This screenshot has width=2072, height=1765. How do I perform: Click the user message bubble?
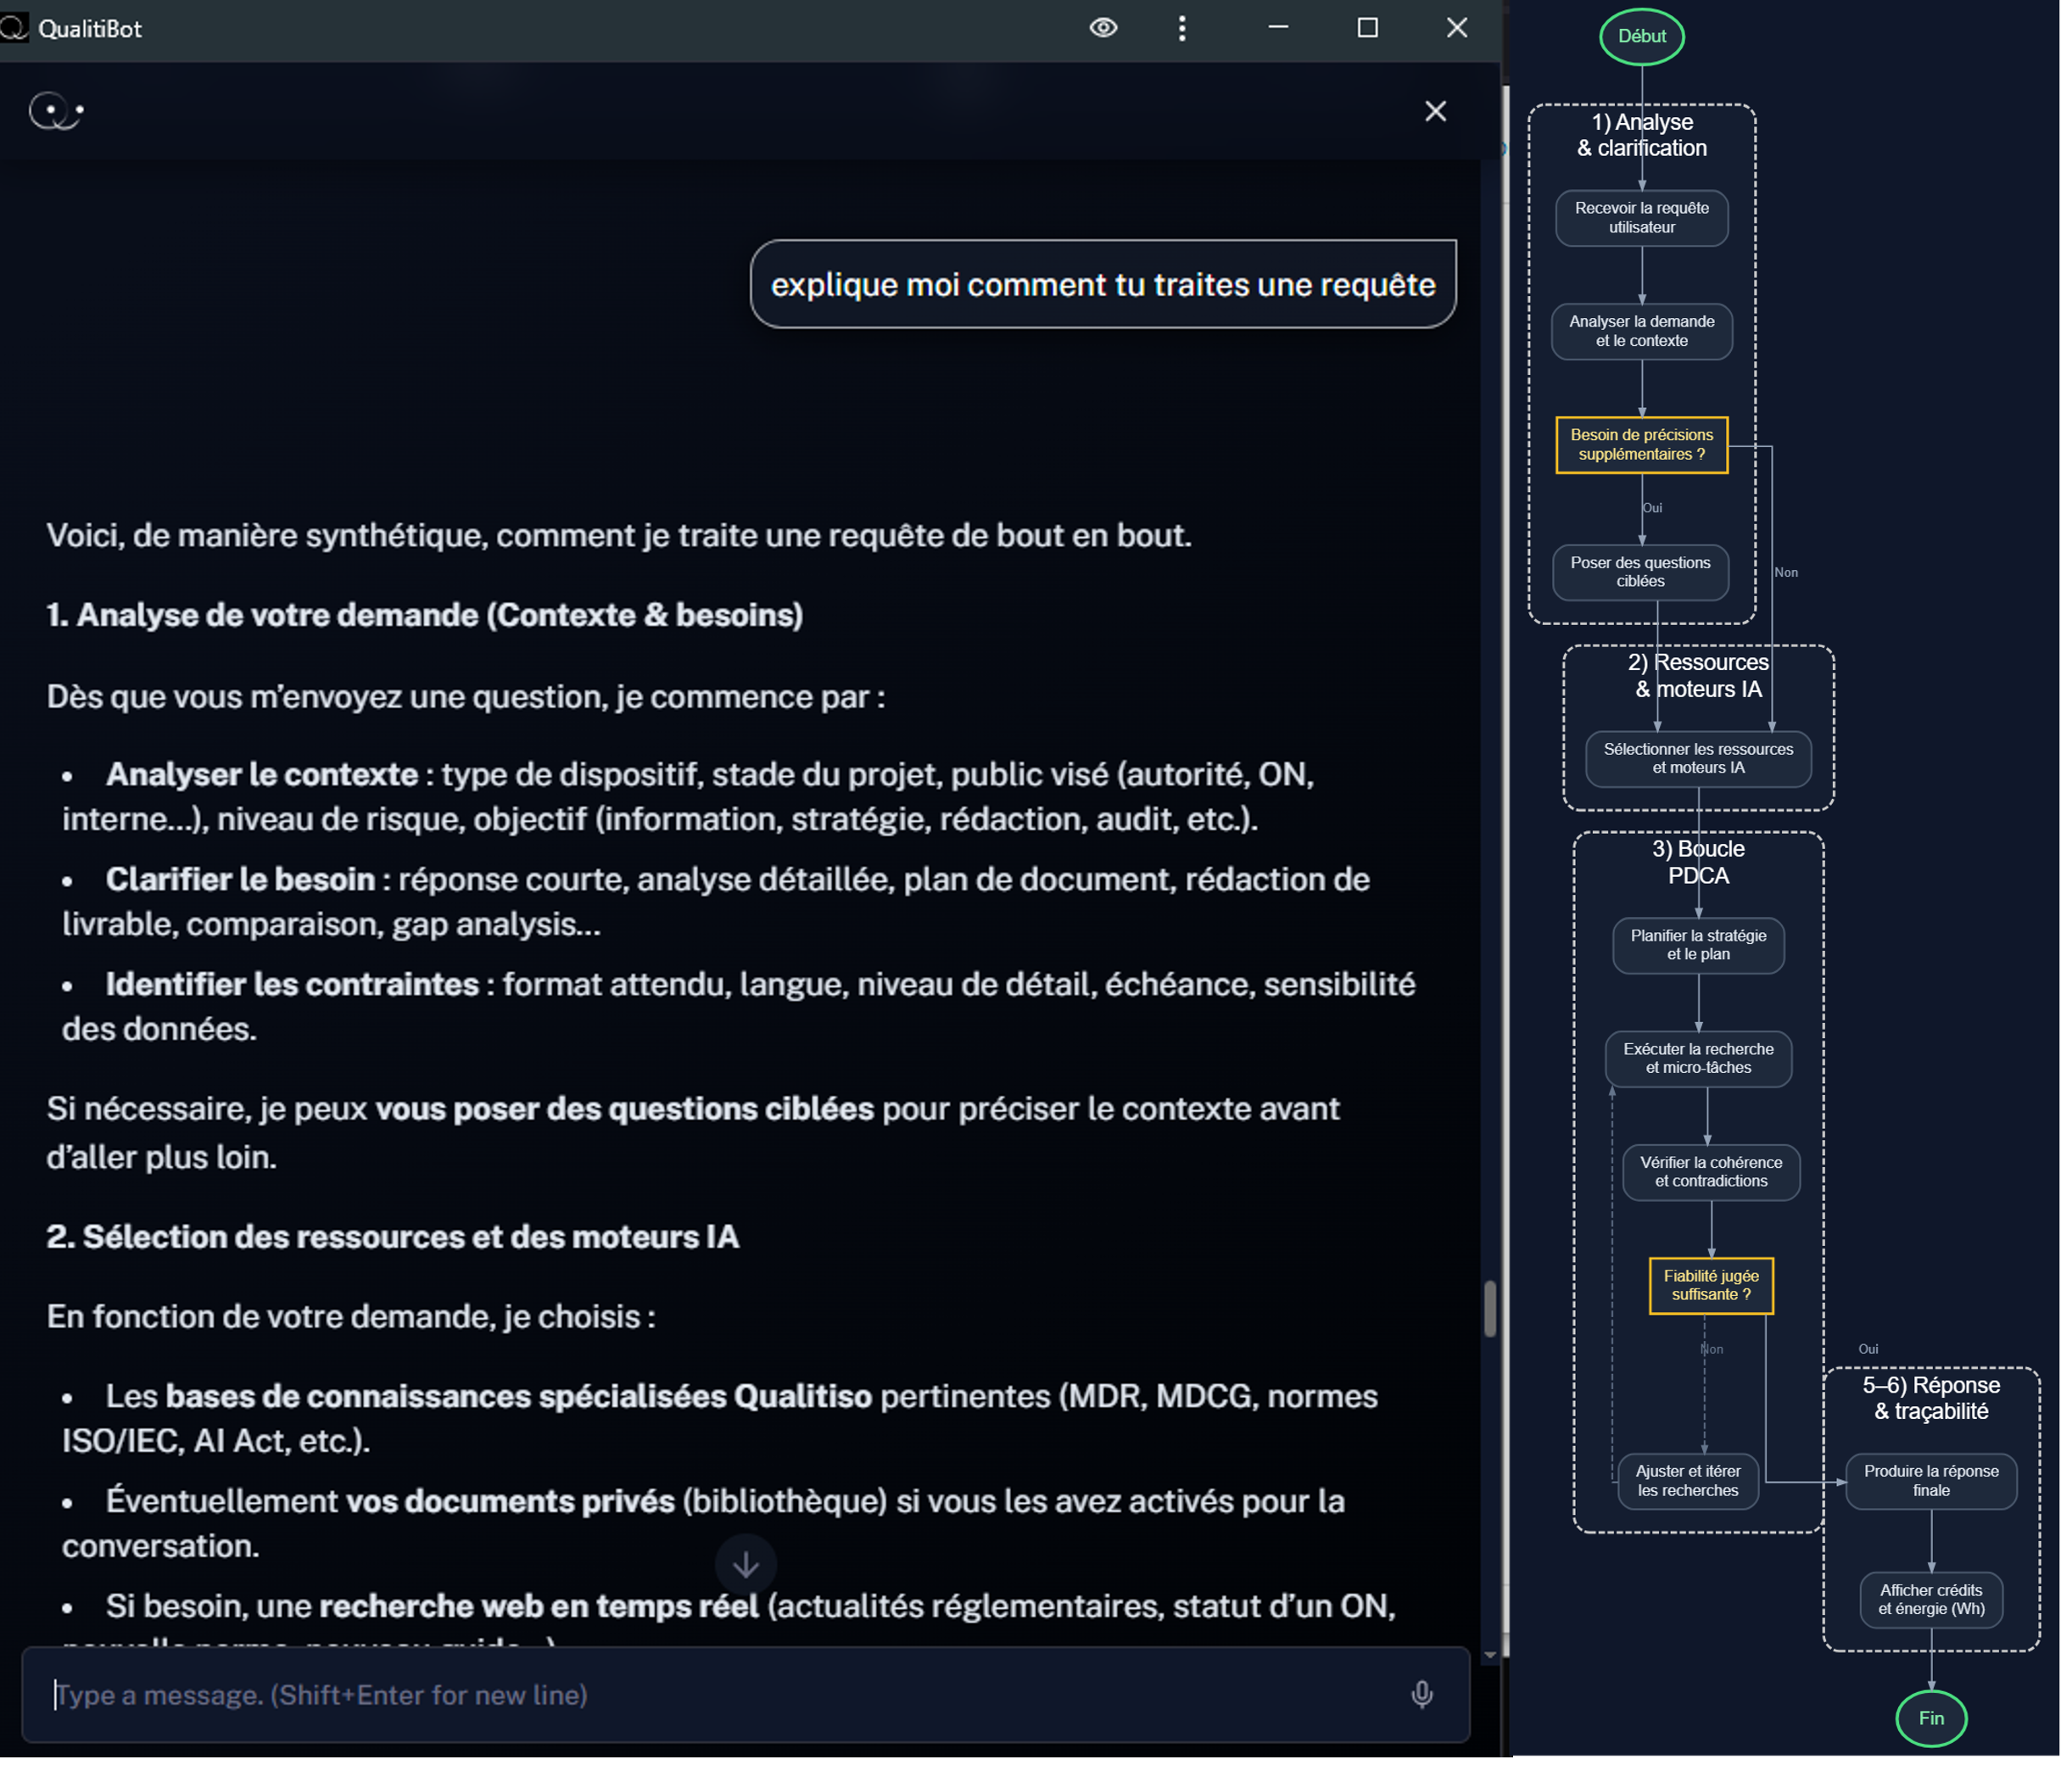1103,284
